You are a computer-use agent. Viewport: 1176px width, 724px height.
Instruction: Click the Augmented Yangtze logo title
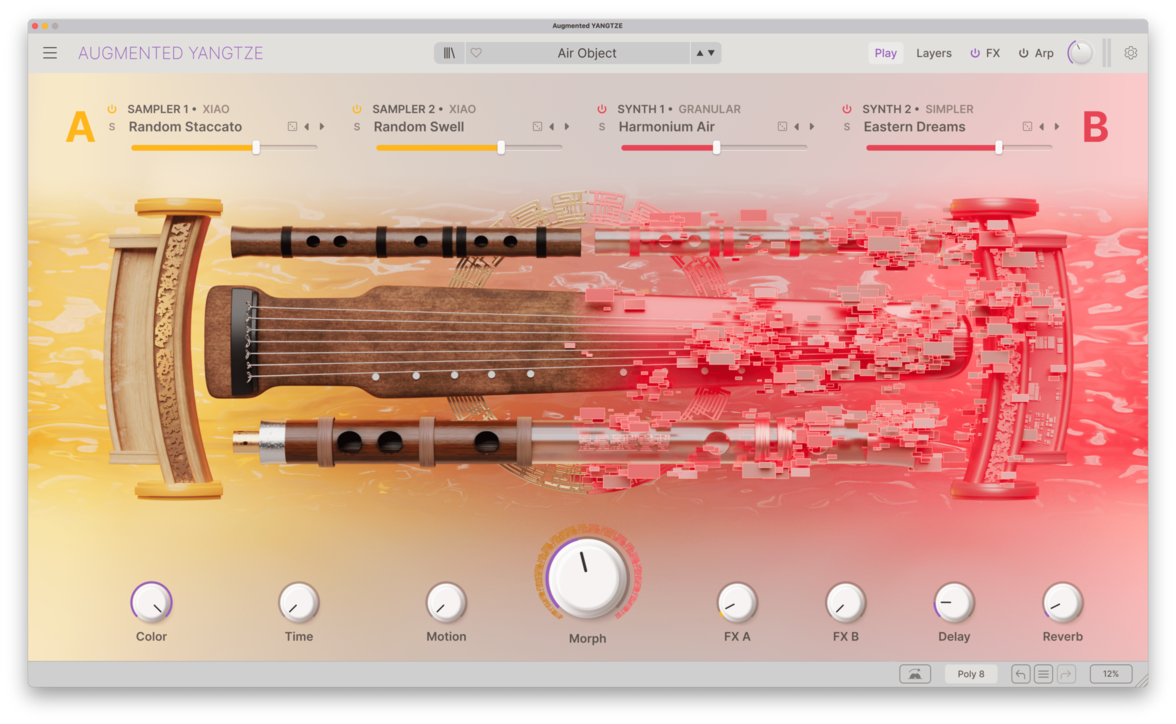click(x=170, y=53)
